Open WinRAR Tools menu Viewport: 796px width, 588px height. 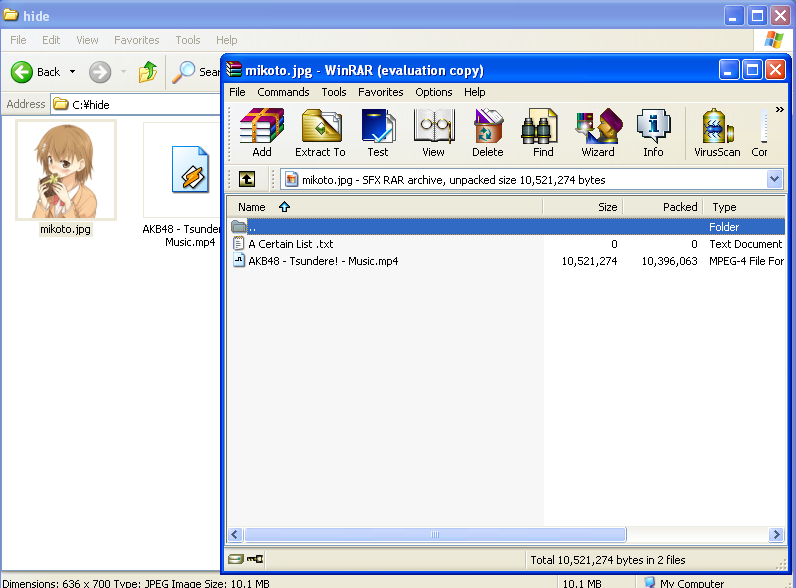pos(334,92)
